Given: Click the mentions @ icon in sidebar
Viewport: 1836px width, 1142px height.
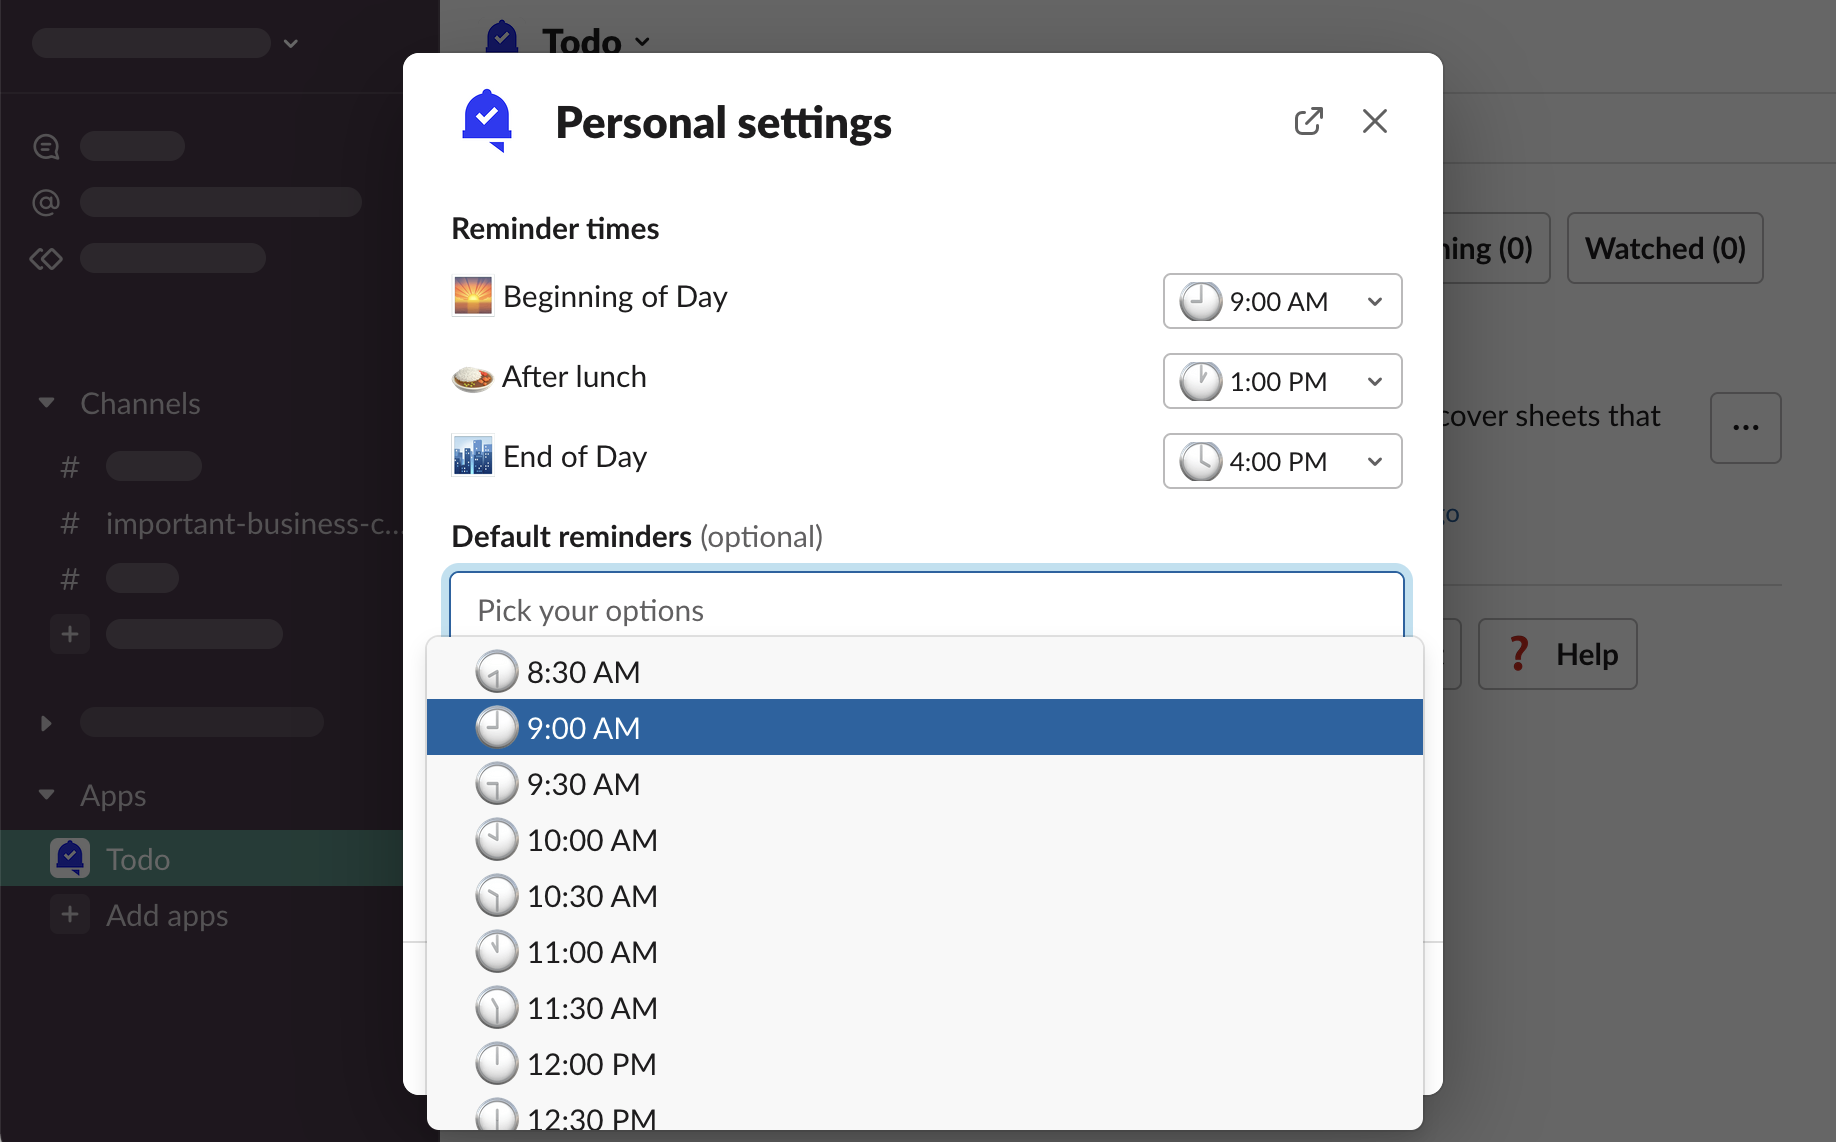Looking at the screenshot, I should click(x=46, y=203).
